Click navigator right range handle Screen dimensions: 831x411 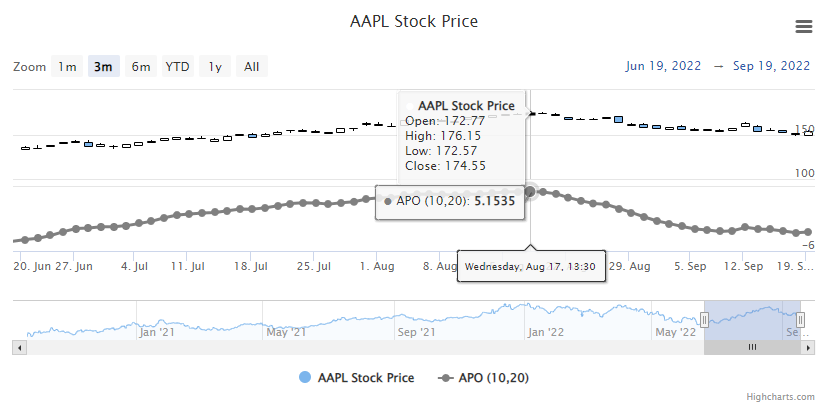pos(800,319)
